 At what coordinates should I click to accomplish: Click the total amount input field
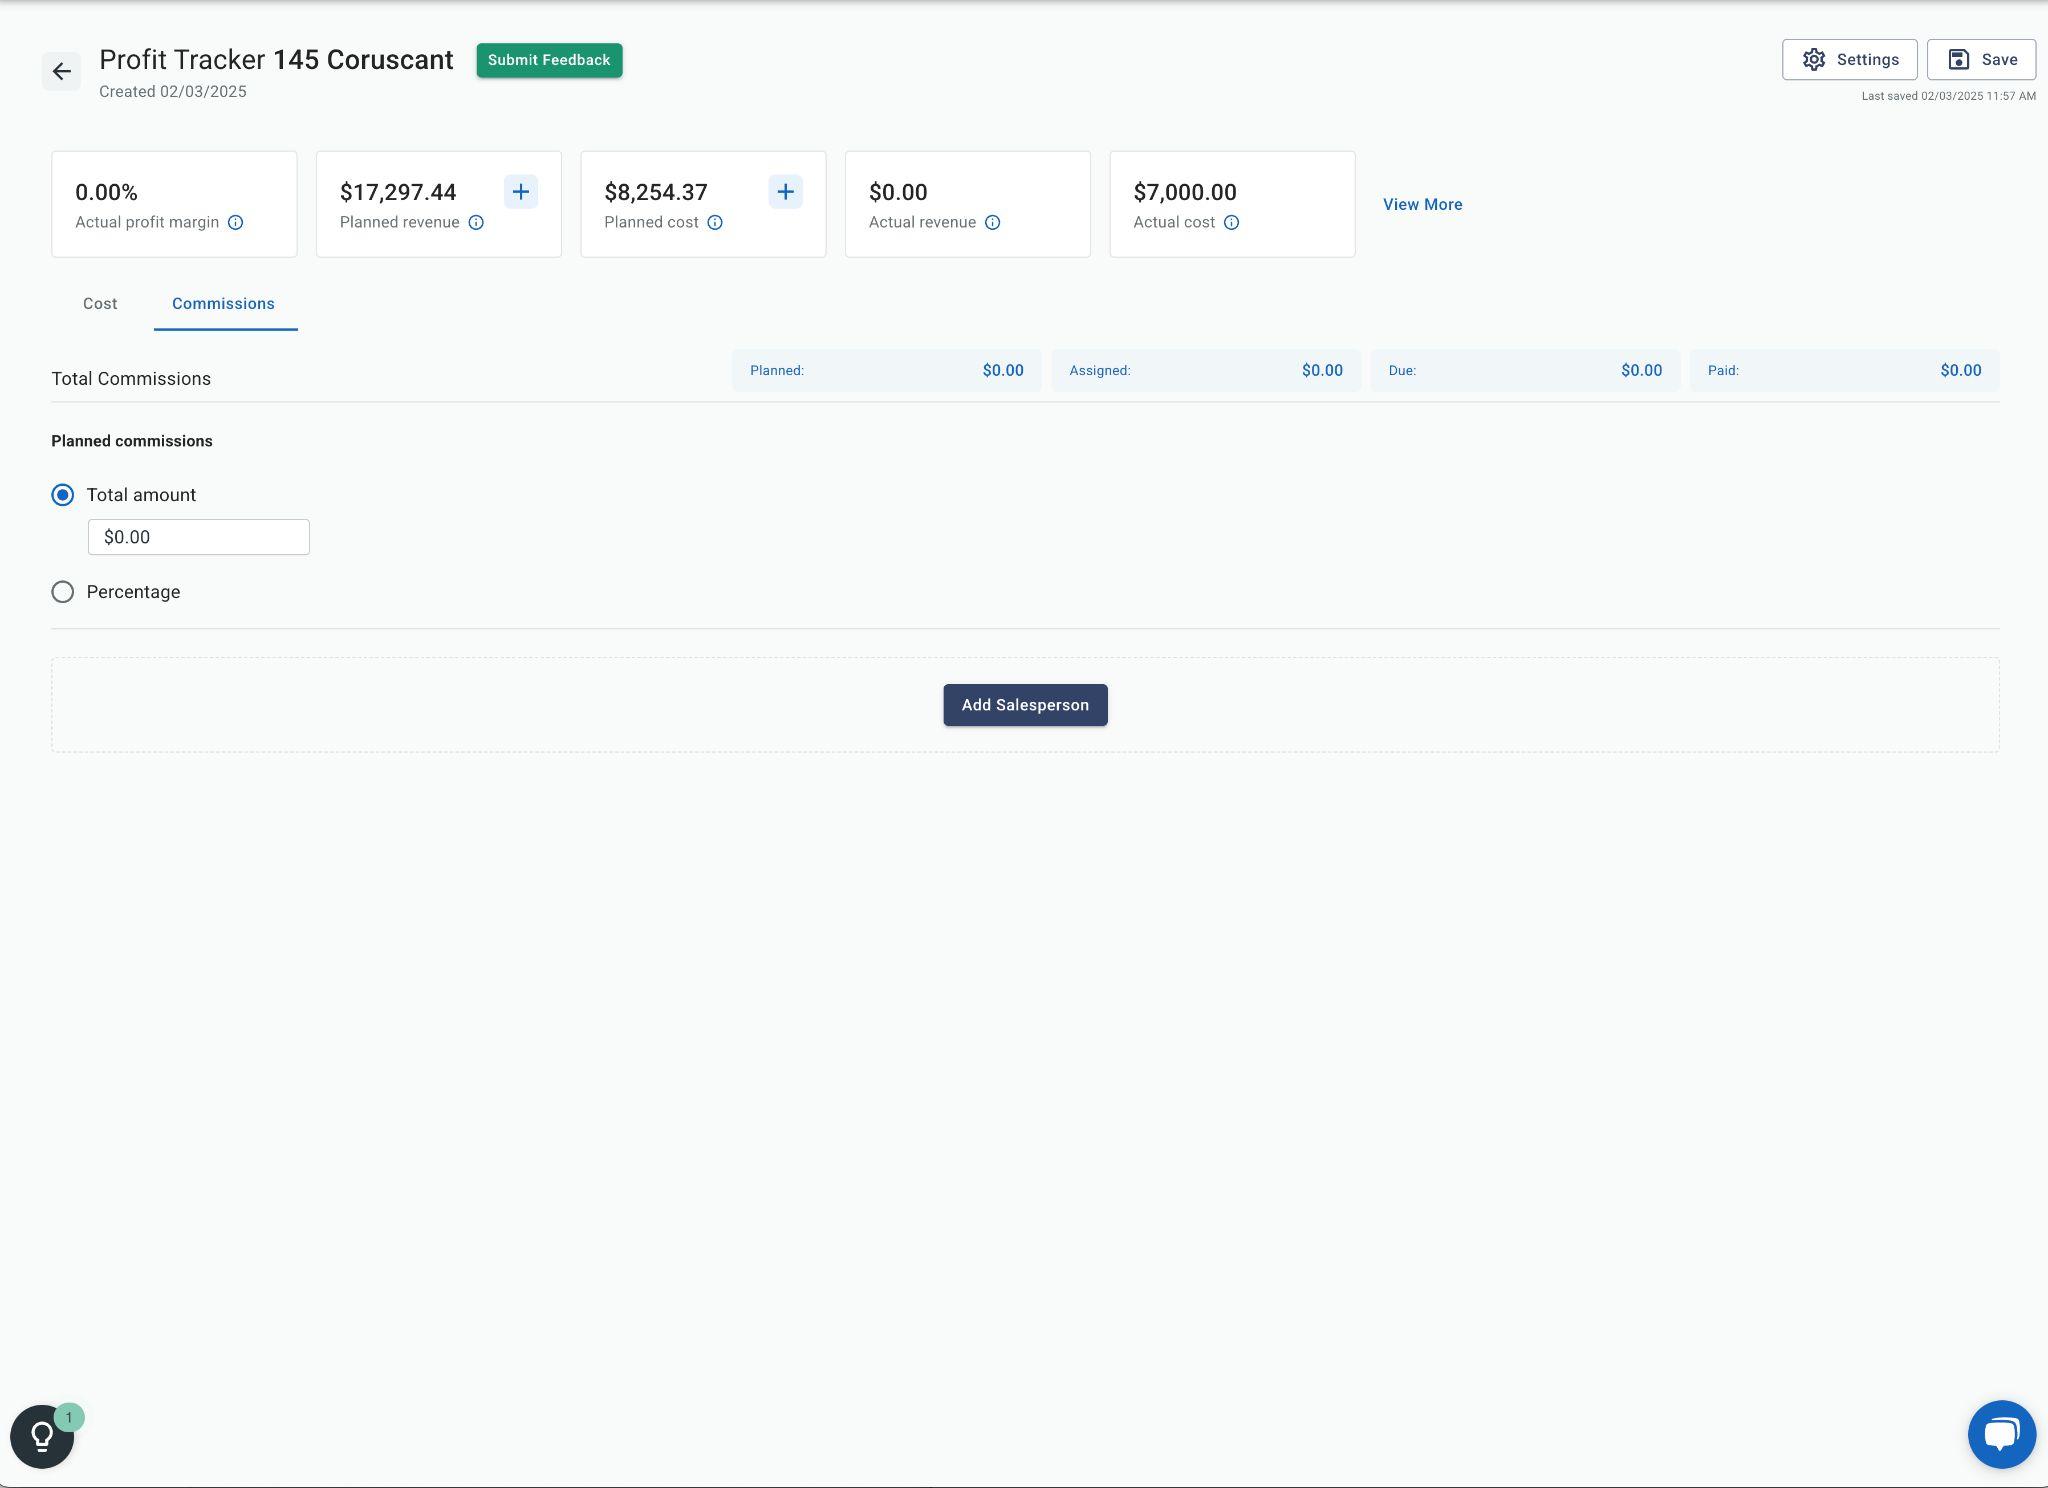coord(199,537)
